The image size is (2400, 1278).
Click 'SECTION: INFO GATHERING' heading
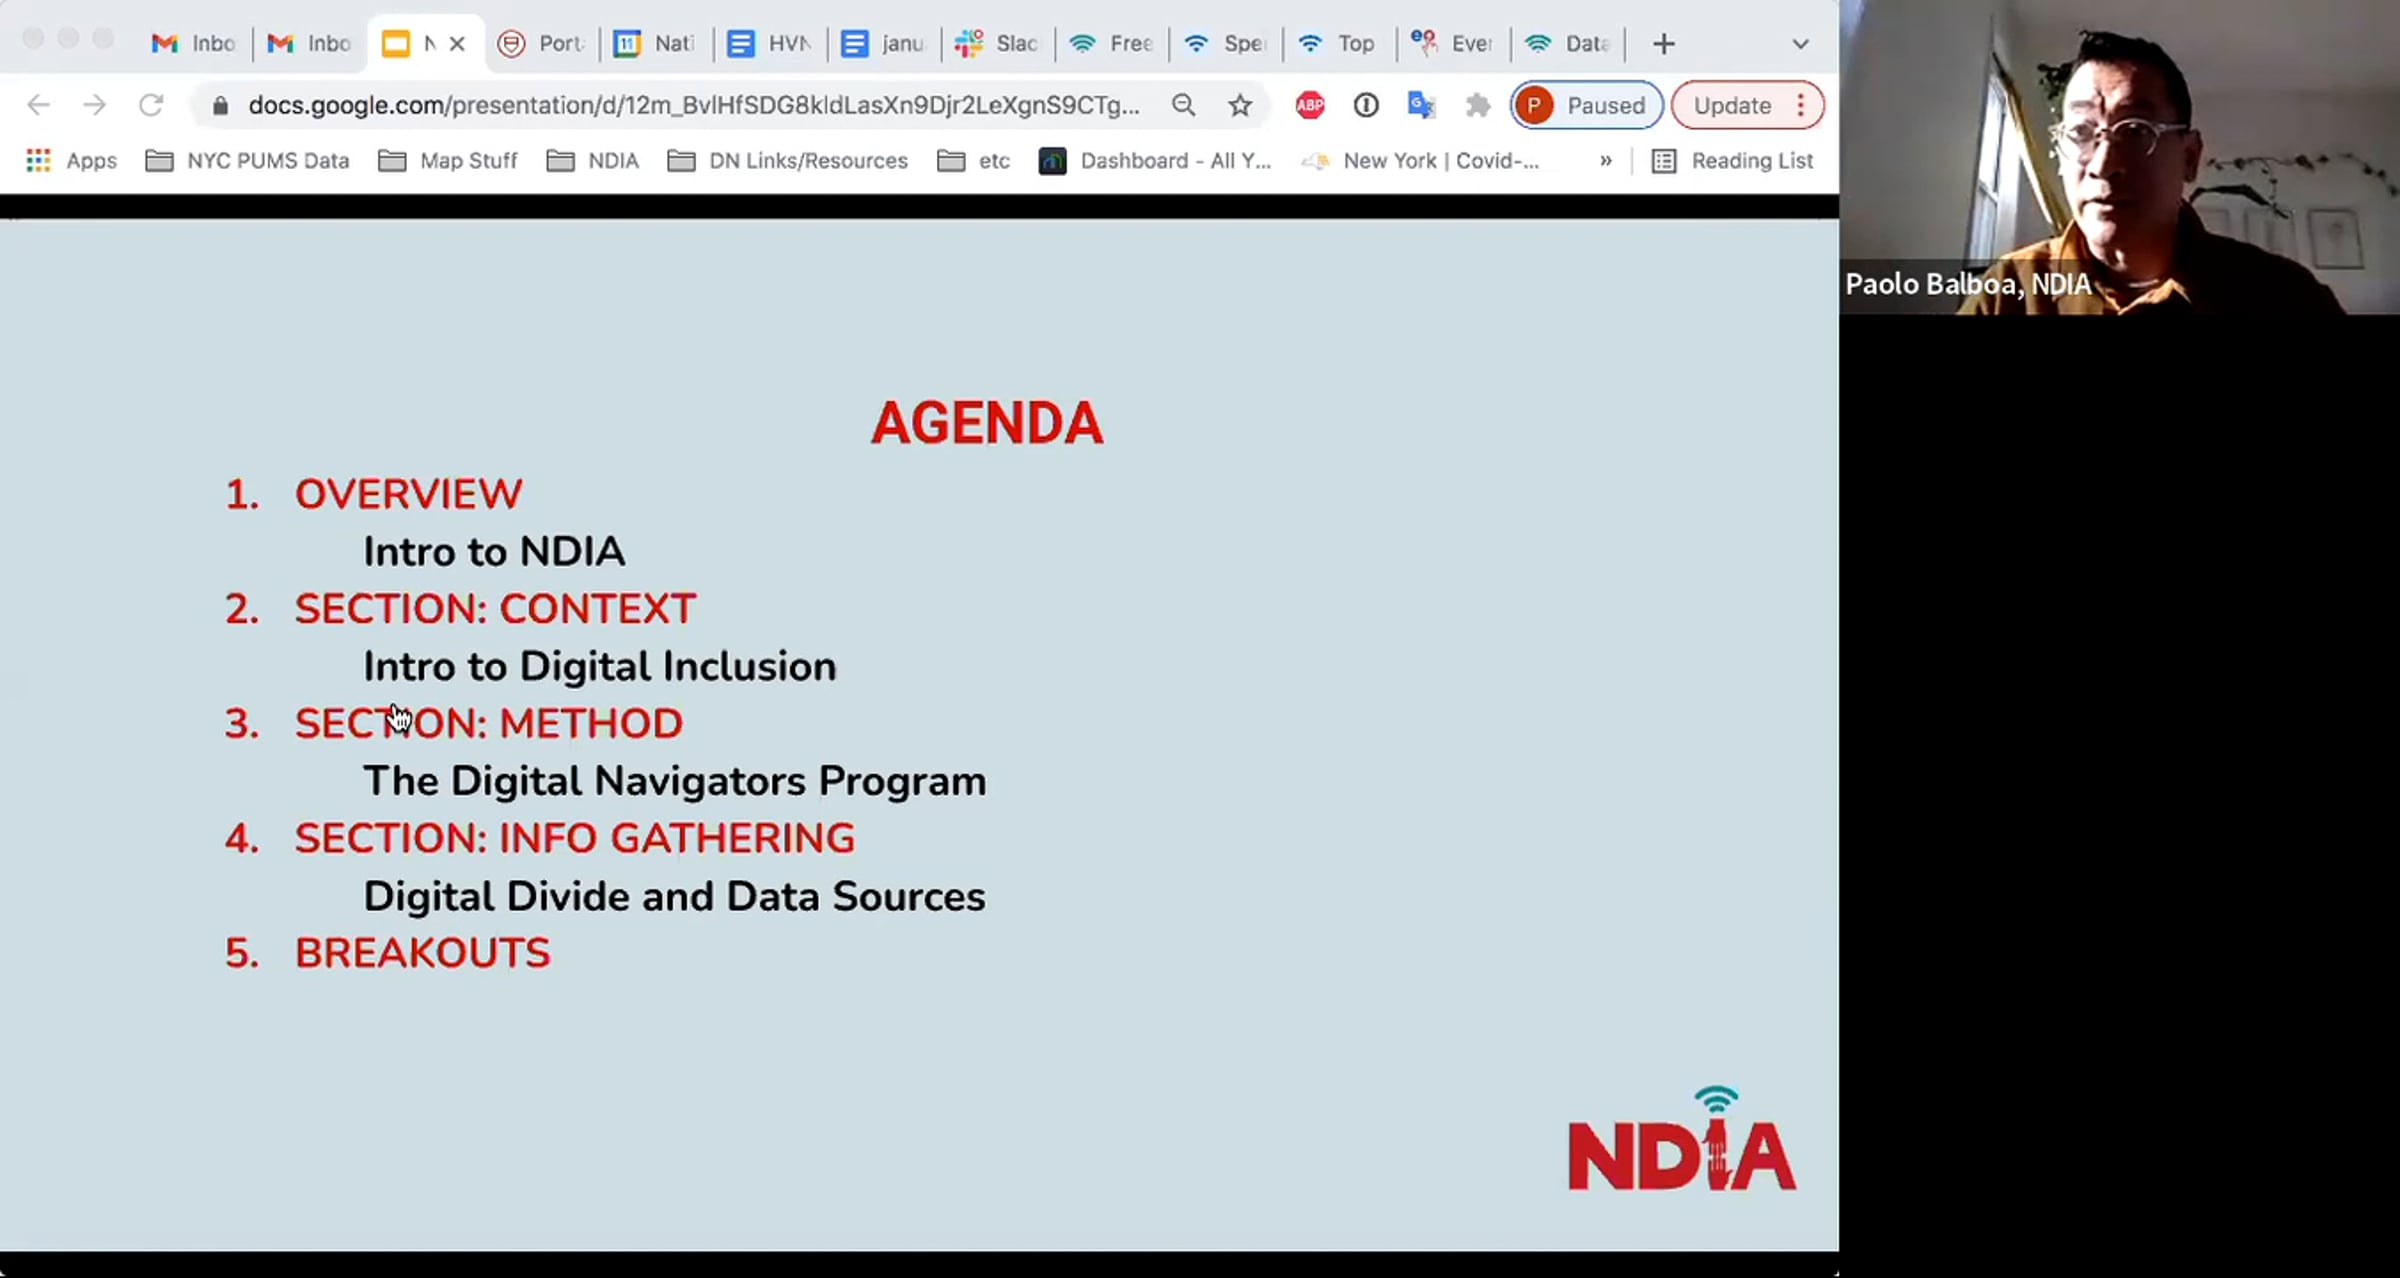(x=575, y=839)
